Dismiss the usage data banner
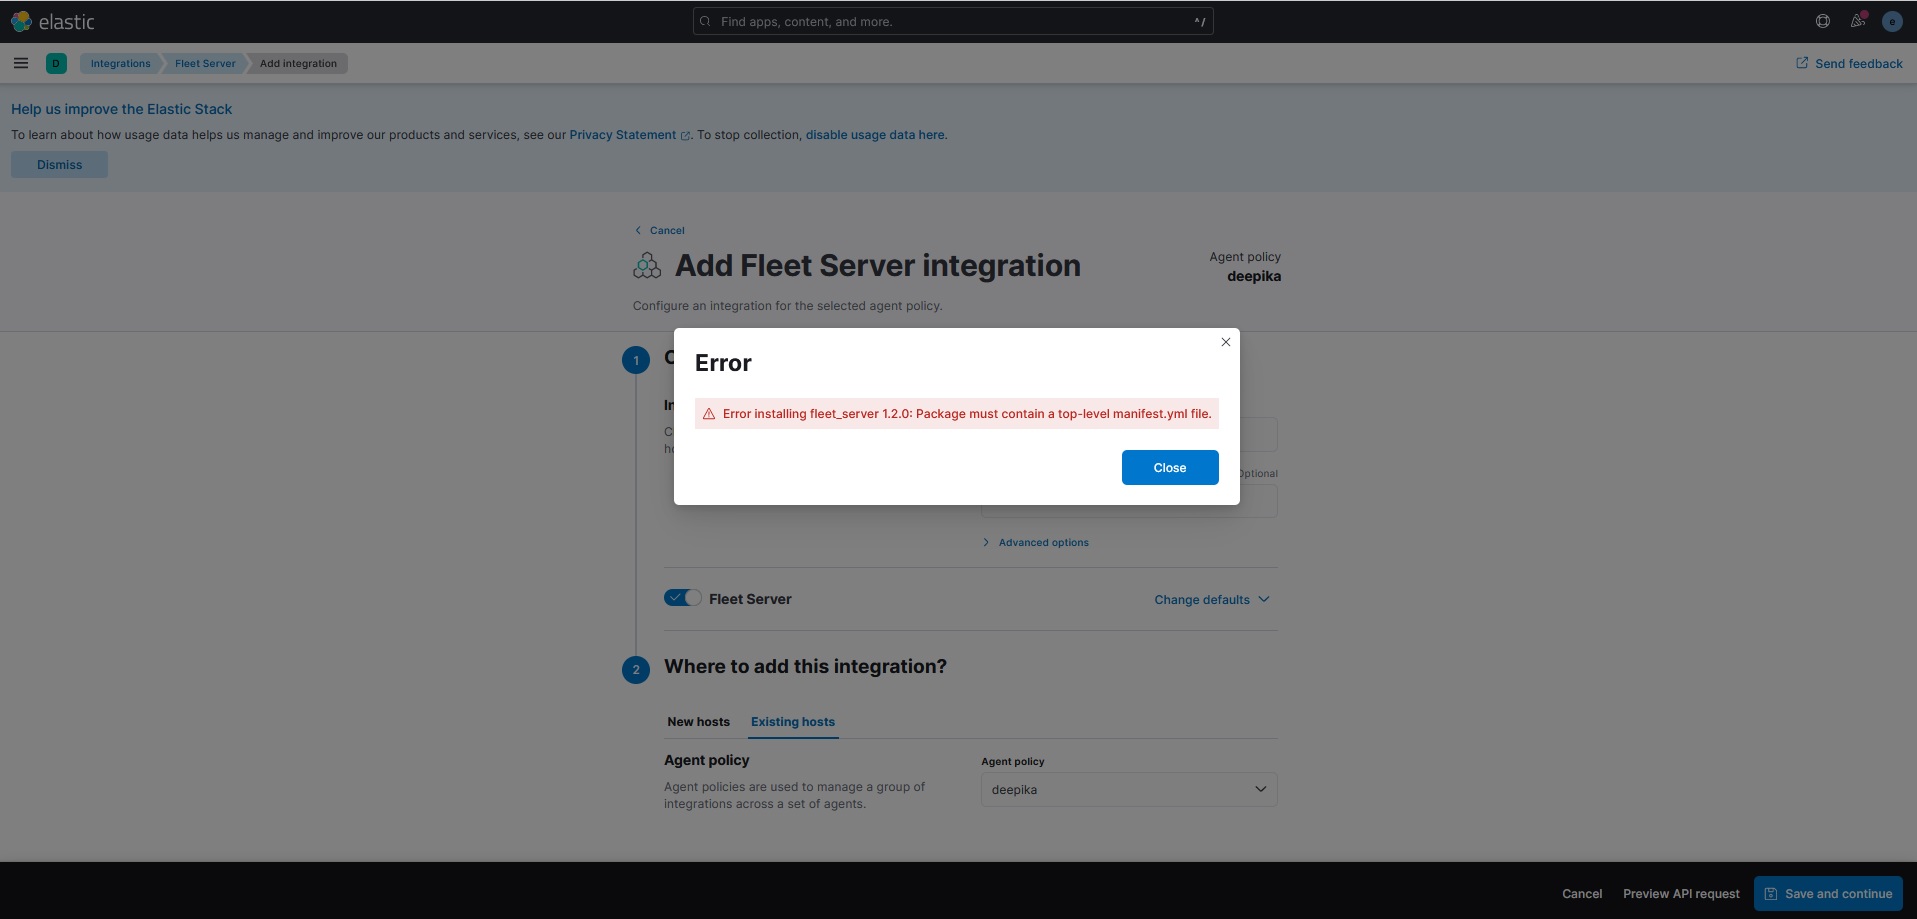The image size is (1917, 919). pyautogui.click(x=58, y=164)
